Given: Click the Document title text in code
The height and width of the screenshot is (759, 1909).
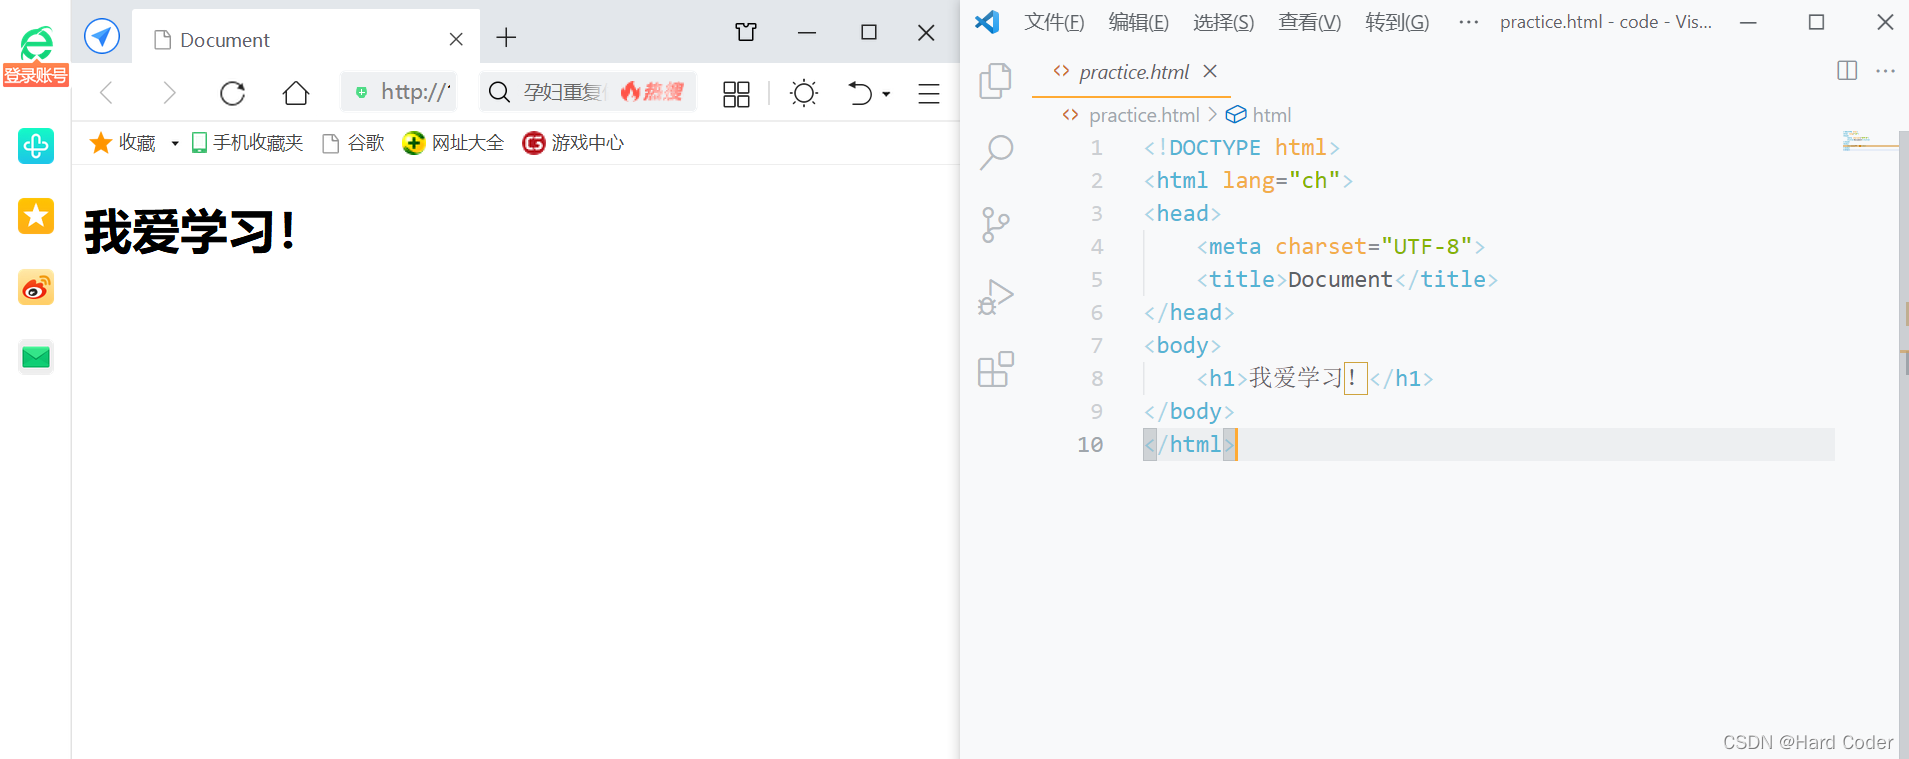Looking at the screenshot, I should coord(1340,279).
